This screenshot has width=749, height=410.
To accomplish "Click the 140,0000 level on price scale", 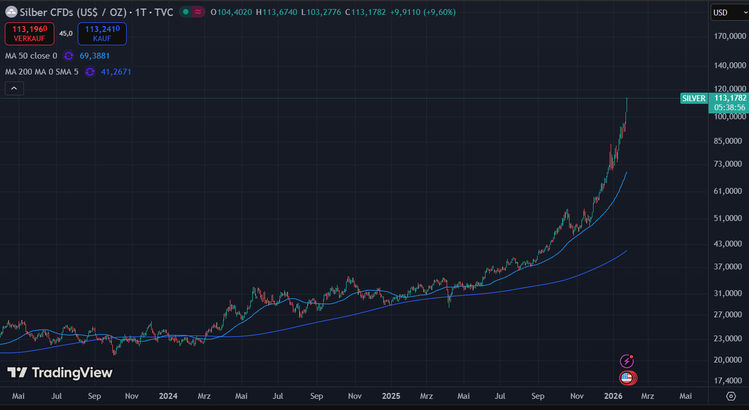I will pos(725,65).
